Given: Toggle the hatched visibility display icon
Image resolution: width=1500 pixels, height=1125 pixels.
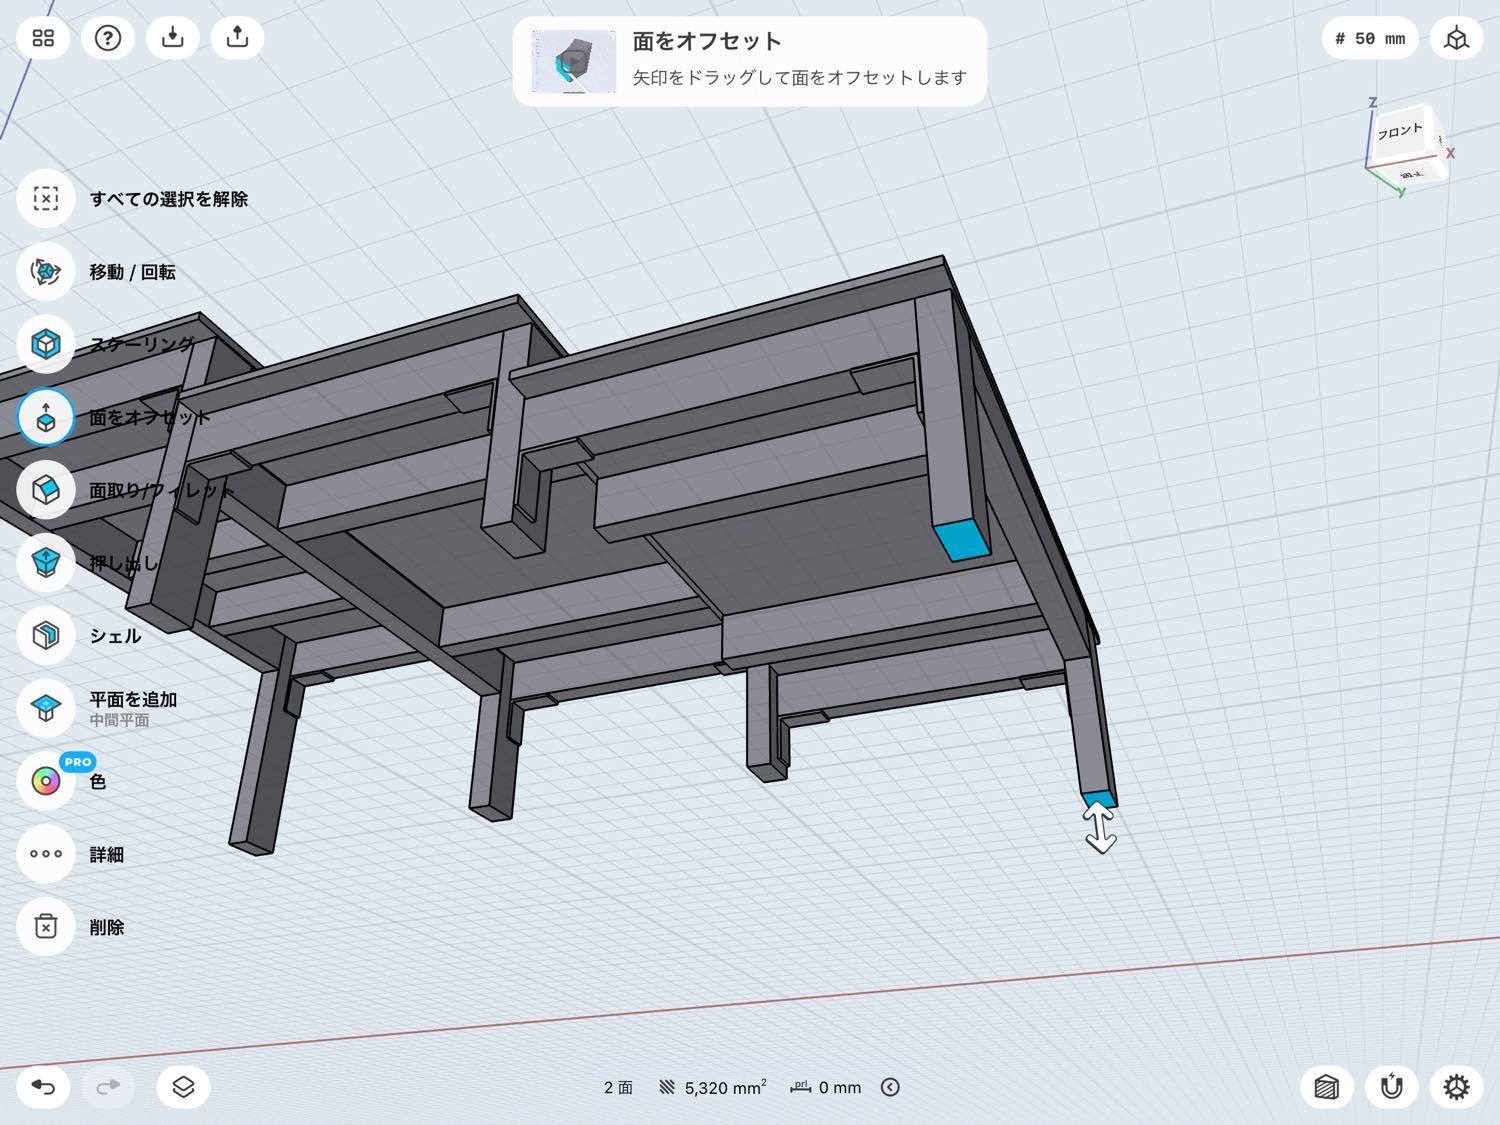Looking at the screenshot, I should click(1327, 1087).
